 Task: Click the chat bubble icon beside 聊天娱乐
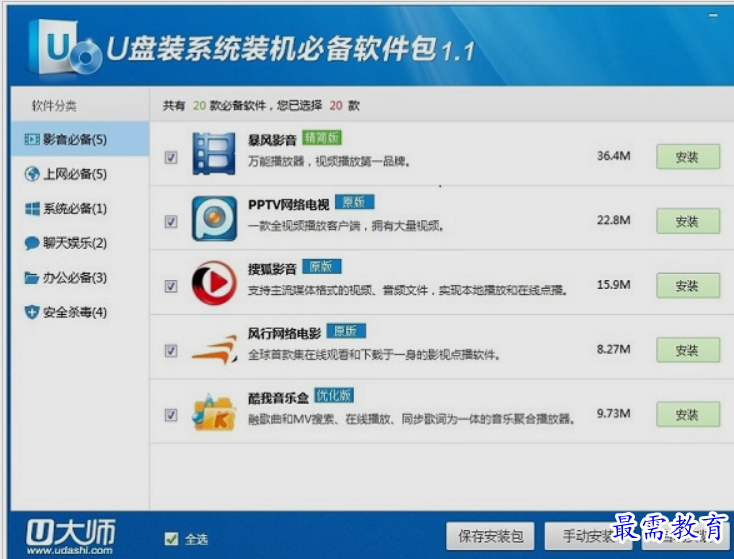coord(32,243)
